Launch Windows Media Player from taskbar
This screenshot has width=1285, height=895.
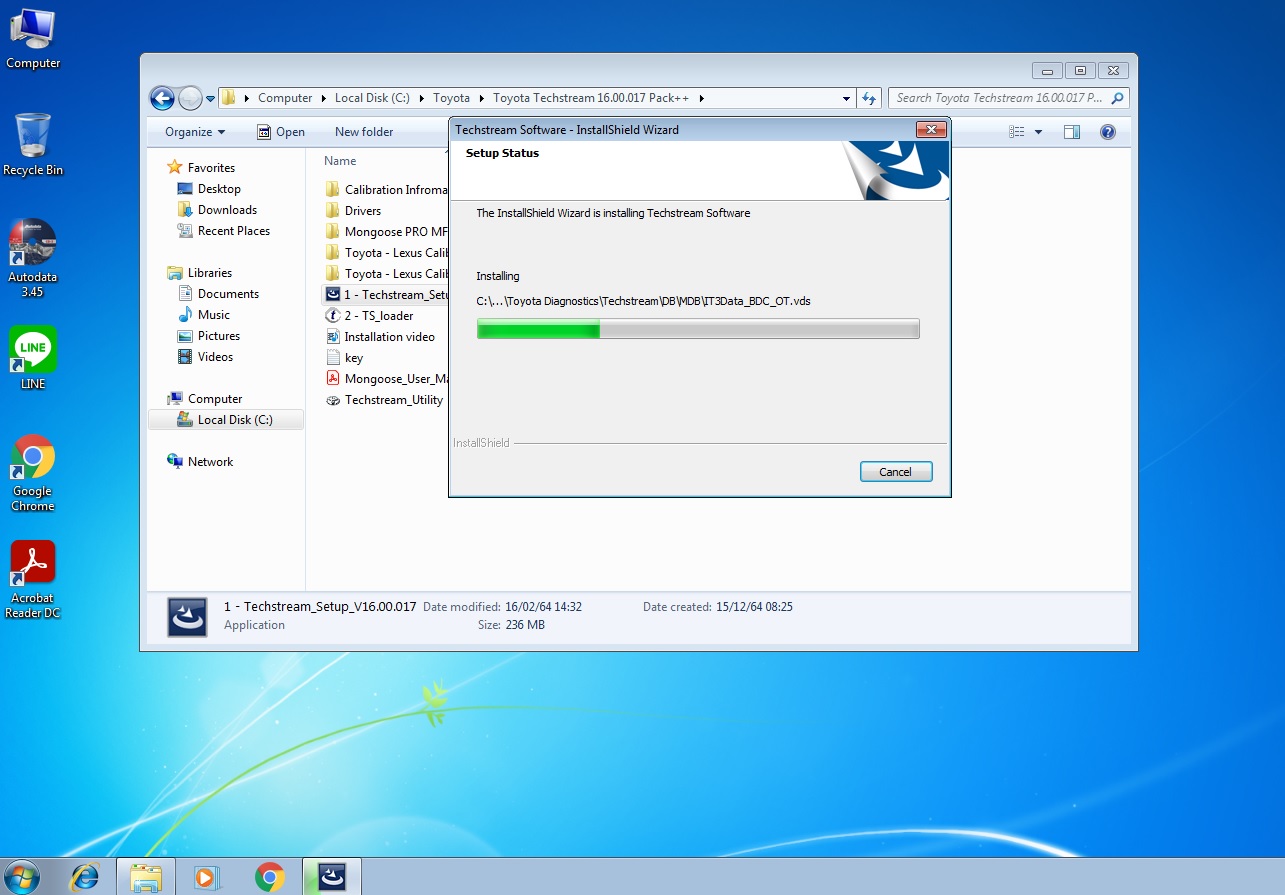click(x=207, y=876)
